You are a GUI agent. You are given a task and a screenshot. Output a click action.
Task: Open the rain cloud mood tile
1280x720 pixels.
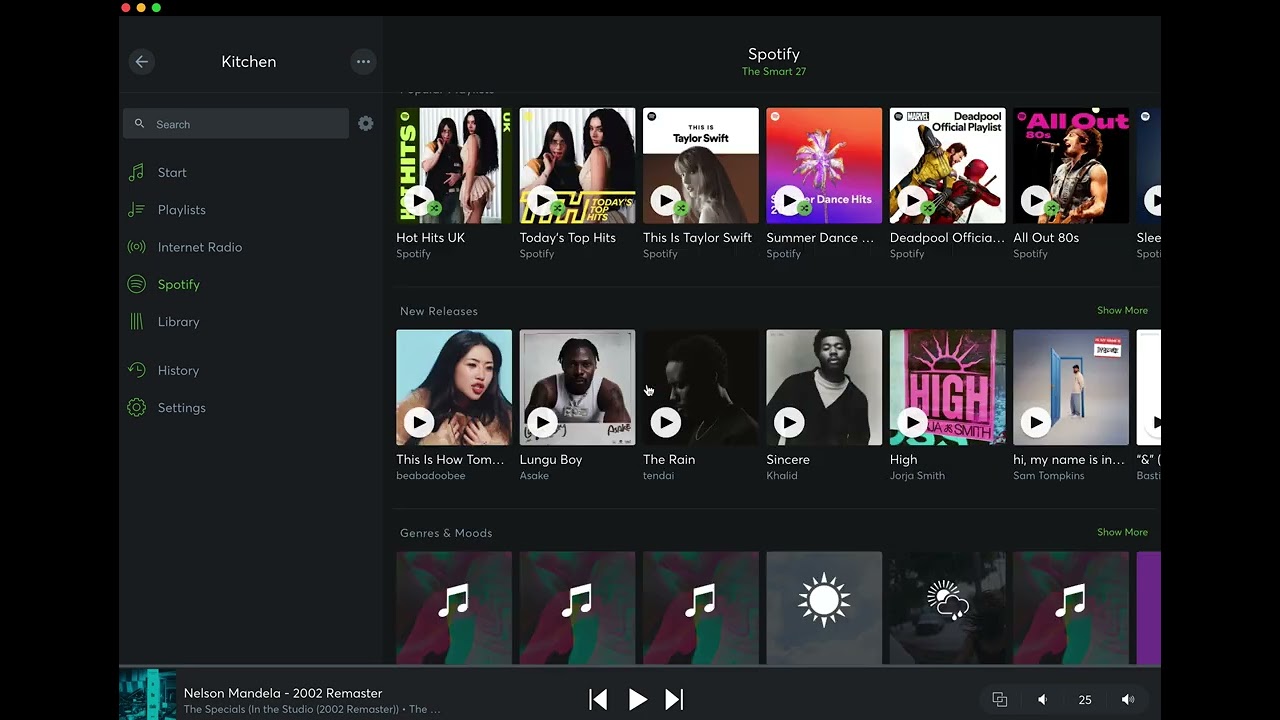pos(947,607)
